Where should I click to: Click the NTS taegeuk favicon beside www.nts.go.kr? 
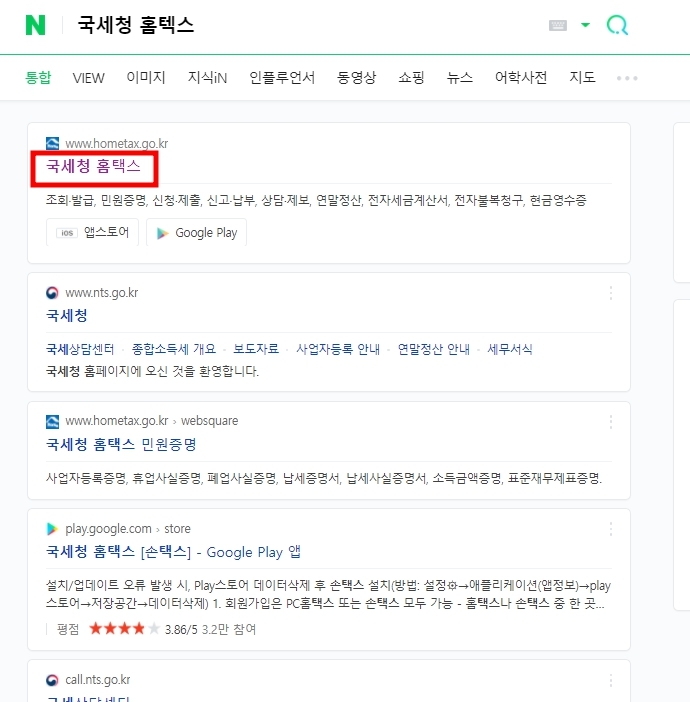52,293
